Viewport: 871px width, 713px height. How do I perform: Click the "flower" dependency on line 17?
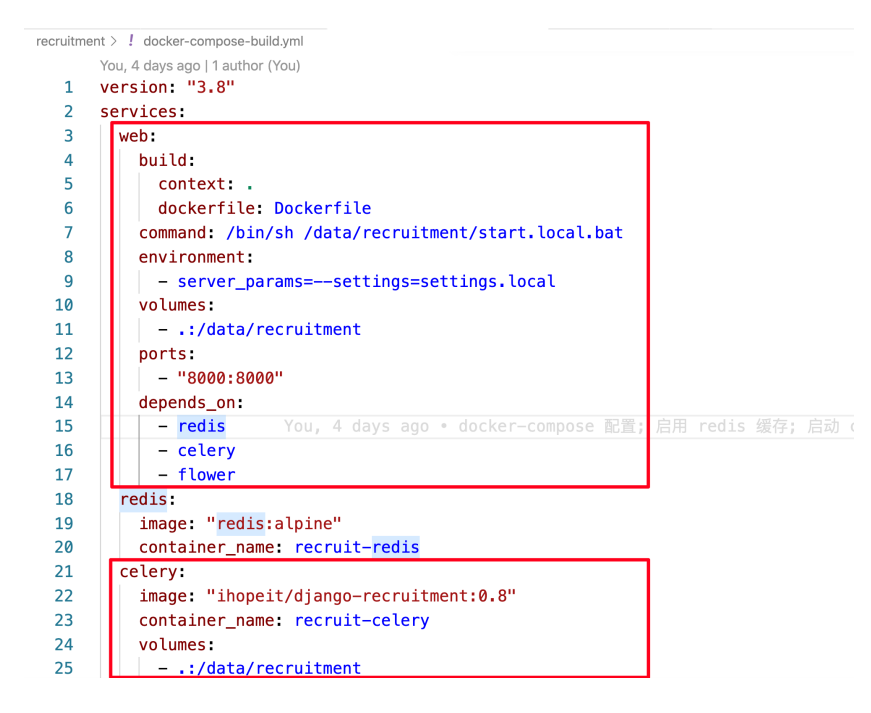206,474
